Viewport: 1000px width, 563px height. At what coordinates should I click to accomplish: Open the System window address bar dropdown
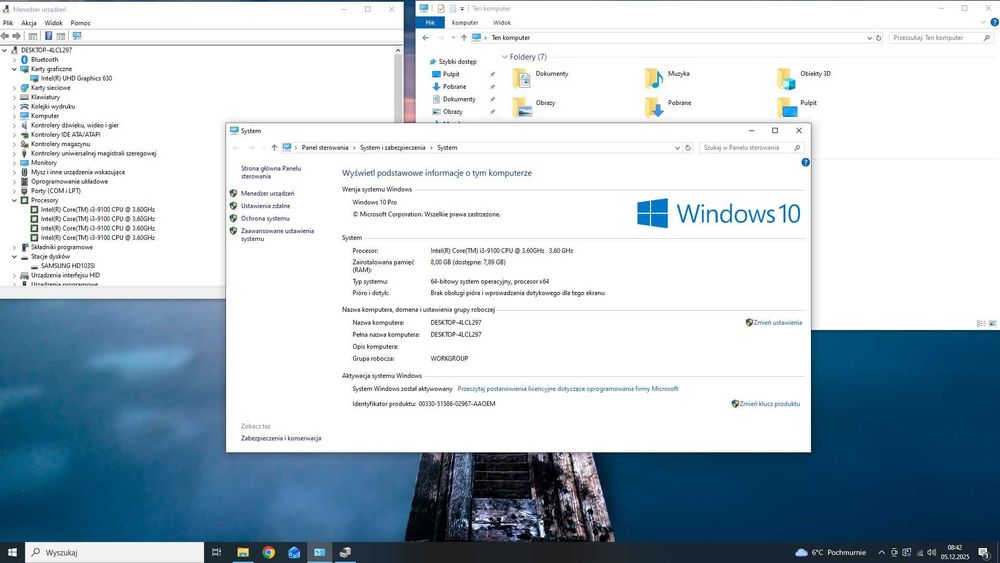677,148
